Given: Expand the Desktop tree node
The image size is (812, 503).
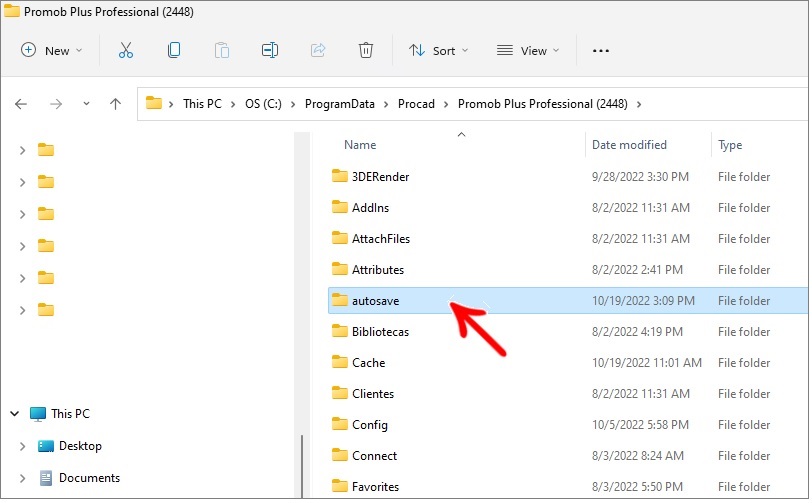Looking at the screenshot, I should pos(22,446).
